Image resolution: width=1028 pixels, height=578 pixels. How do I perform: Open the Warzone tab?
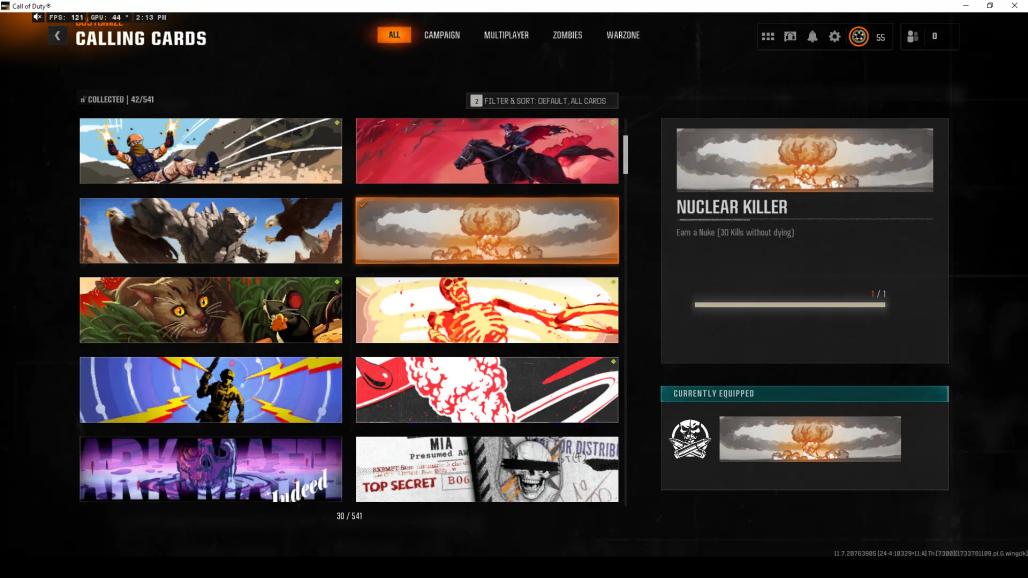[623, 35]
